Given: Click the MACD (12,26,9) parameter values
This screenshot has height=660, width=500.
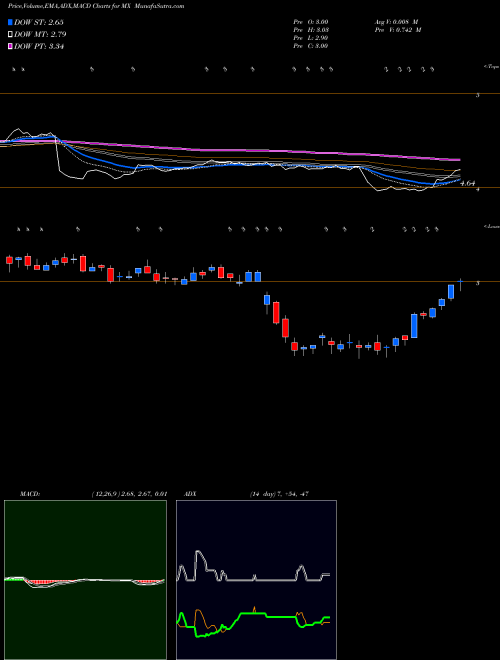Looking at the screenshot, I should point(130,493).
